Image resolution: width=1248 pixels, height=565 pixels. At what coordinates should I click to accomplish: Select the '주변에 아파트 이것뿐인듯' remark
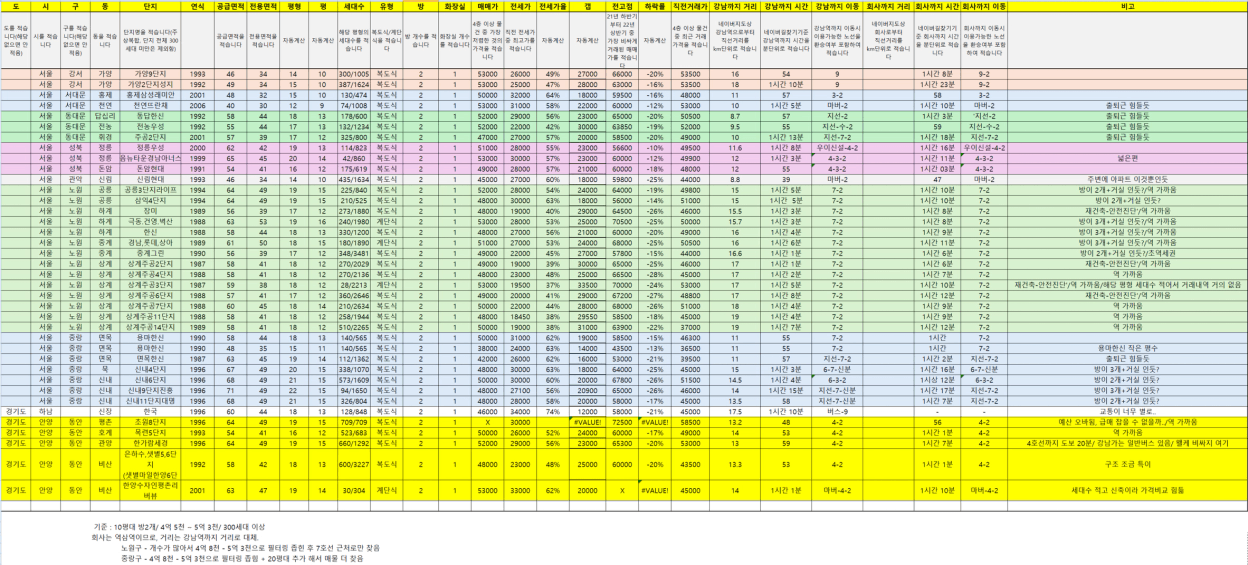click(1127, 179)
